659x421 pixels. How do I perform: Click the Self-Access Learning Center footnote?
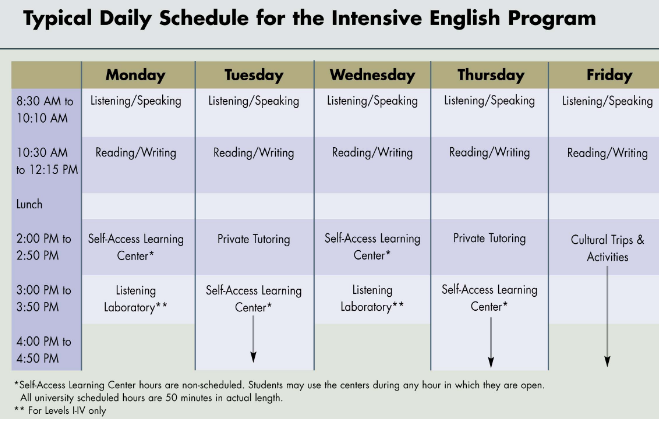point(279,391)
